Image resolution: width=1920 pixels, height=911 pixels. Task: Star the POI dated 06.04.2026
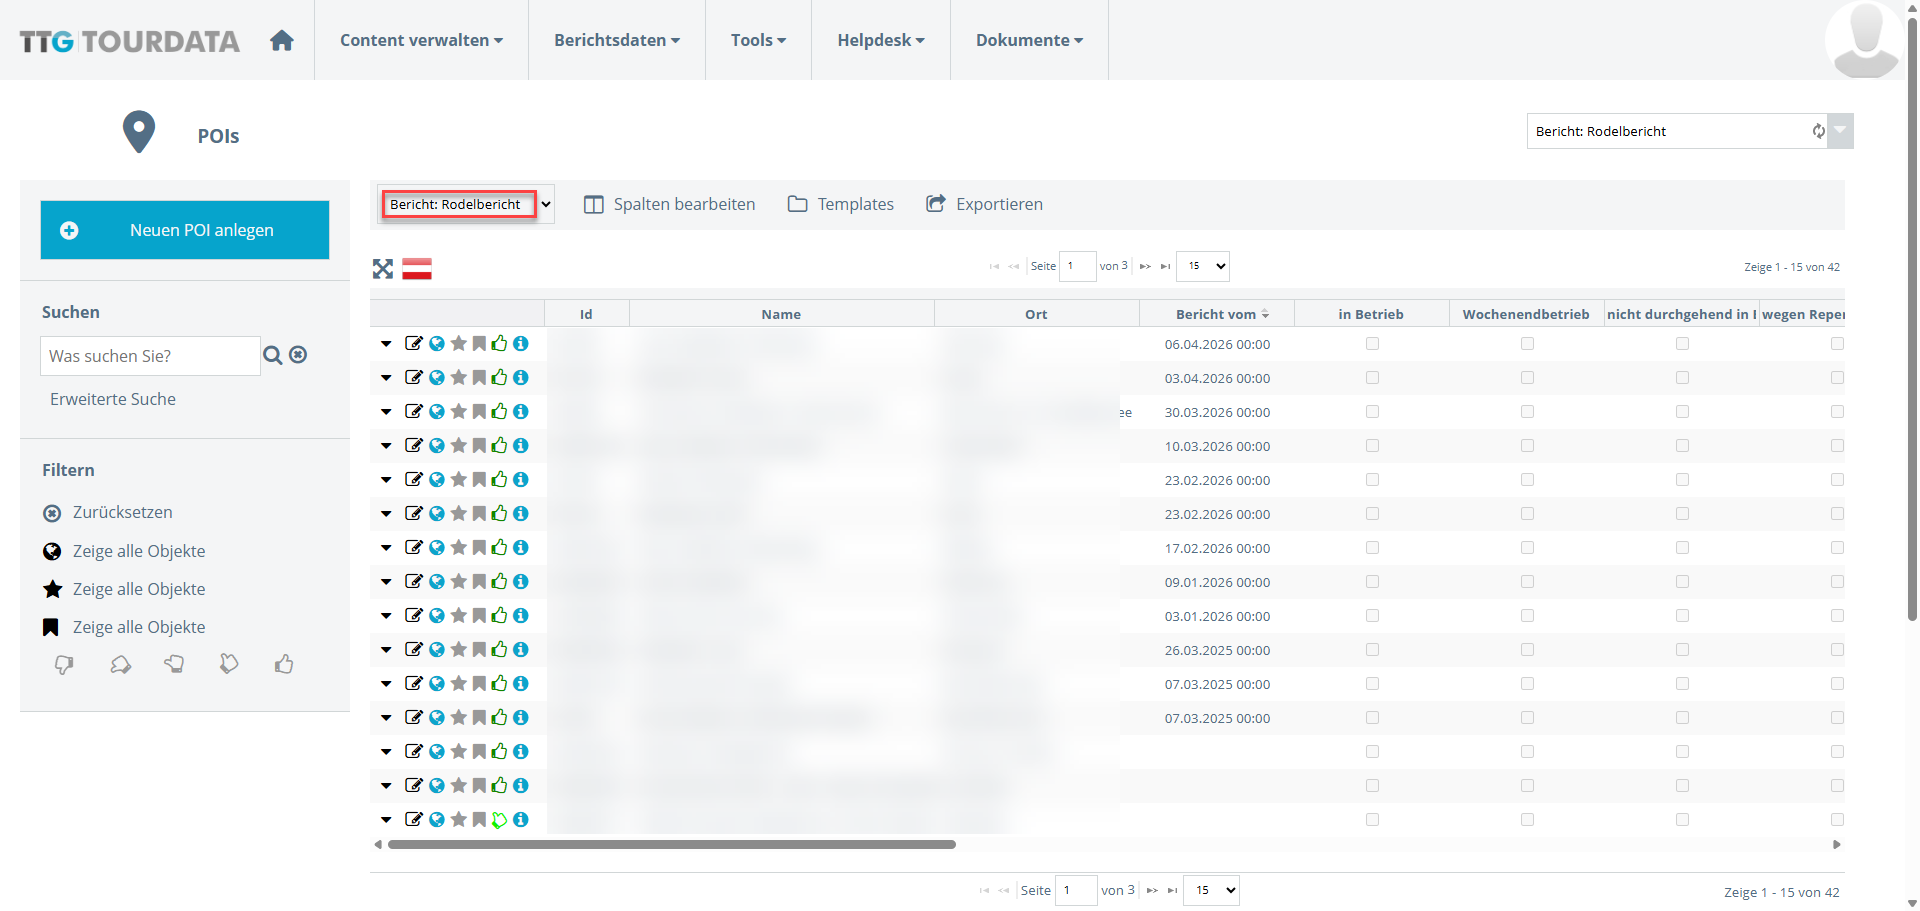(x=458, y=344)
